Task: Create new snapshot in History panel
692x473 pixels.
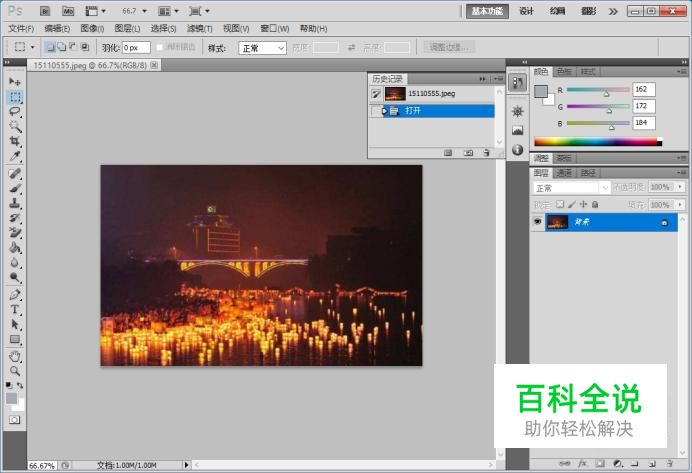Action: pyautogui.click(x=468, y=153)
